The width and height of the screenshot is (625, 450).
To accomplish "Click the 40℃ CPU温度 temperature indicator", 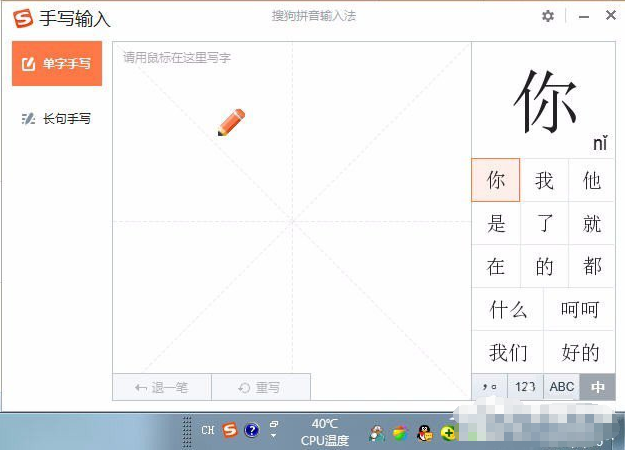I will tap(324, 432).
